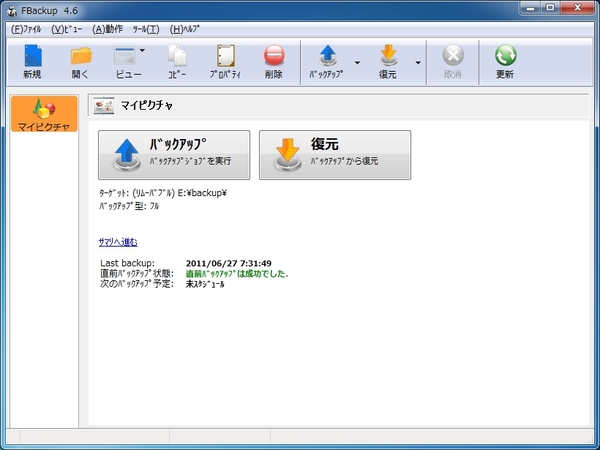Viewport: 600px width, 450px height.
Task: Click large 復元 restore from backup button
Action: point(335,155)
